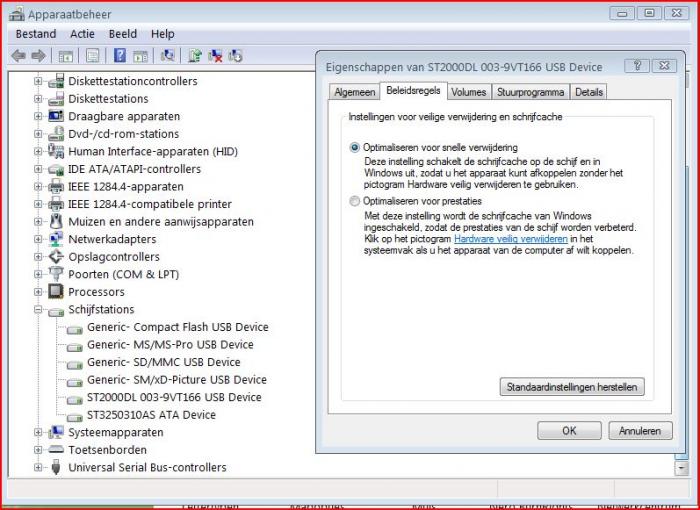Select Generic- Compact Flash USB Device

pyautogui.click(x=178, y=327)
